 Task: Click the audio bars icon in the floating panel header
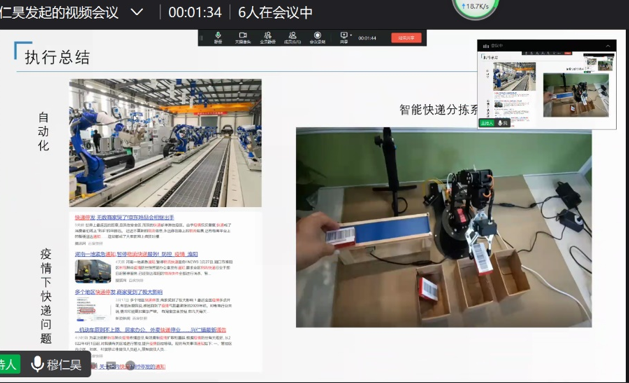485,46
